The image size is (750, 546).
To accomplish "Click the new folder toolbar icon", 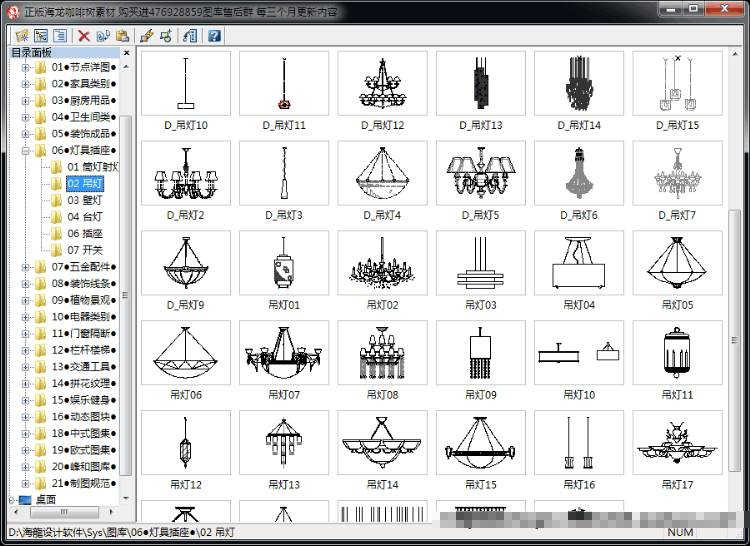I will pyautogui.click(x=22, y=36).
